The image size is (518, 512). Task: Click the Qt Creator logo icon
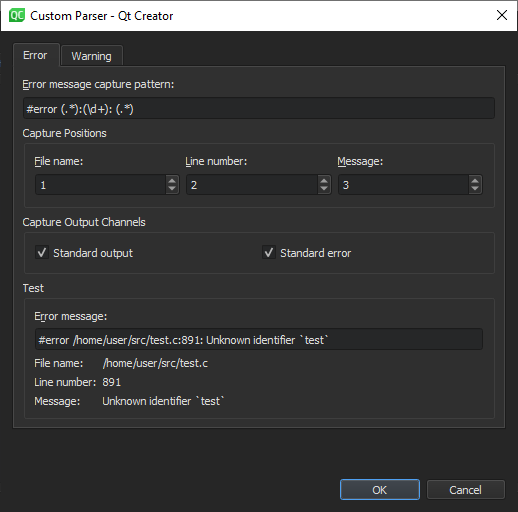[x=17, y=15]
